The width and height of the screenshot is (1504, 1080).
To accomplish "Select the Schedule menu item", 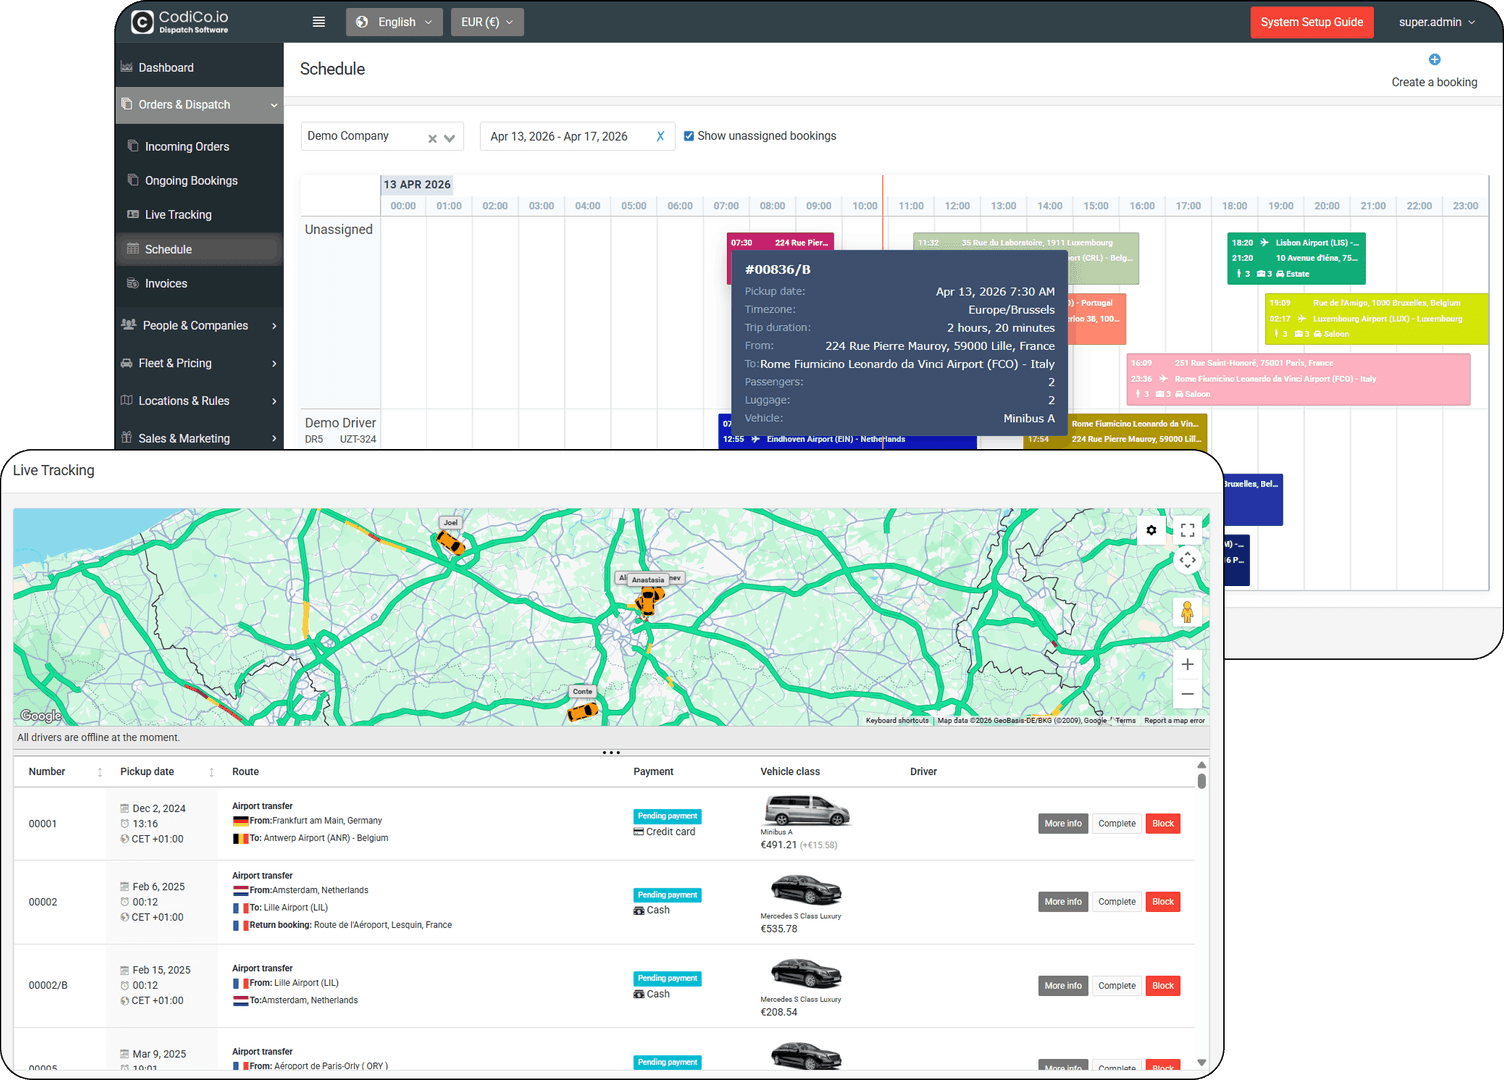I will pos(199,249).
